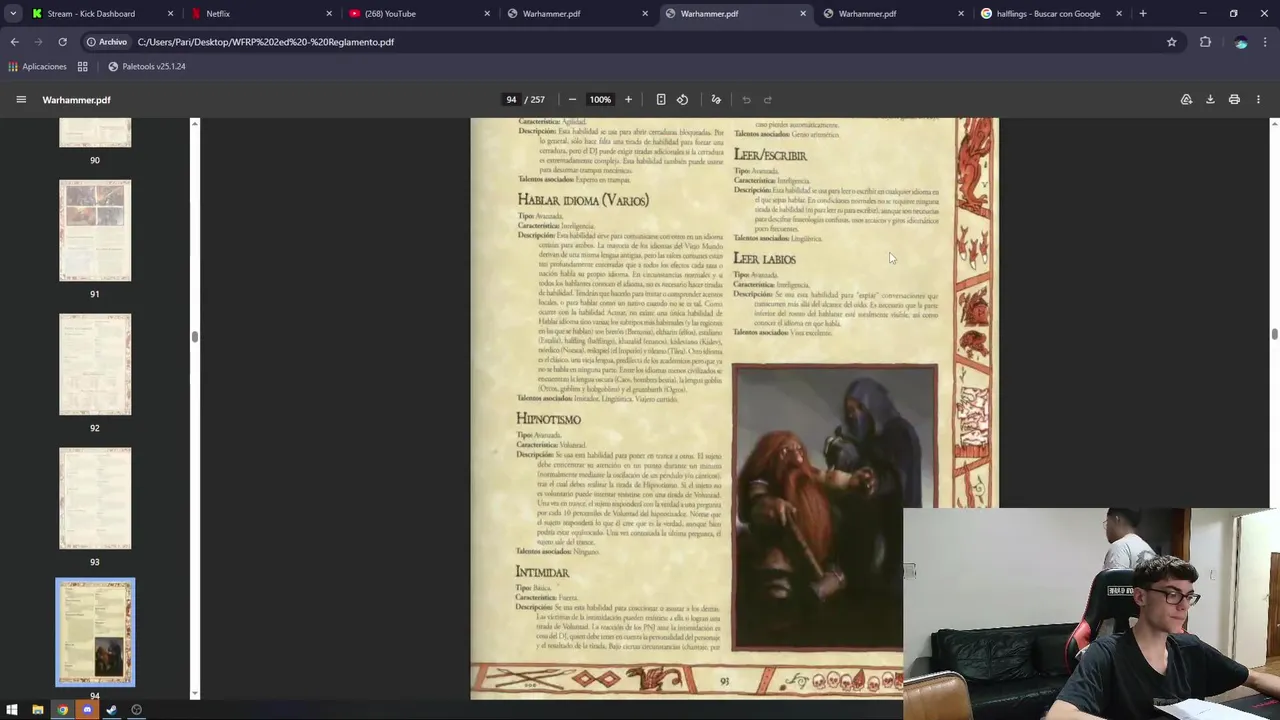Select page 92 thumbnail
The height and width of the screenshot is (720, 1280).
[x=95, y=364]
